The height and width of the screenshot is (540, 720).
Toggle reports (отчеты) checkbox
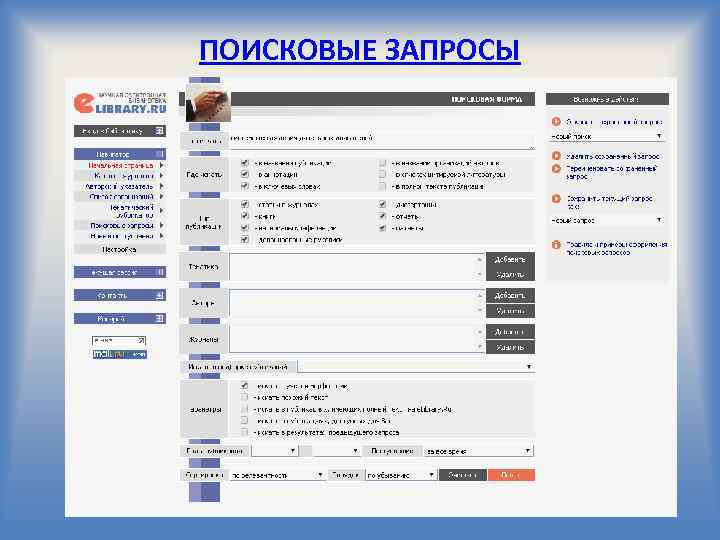(382, 216)
